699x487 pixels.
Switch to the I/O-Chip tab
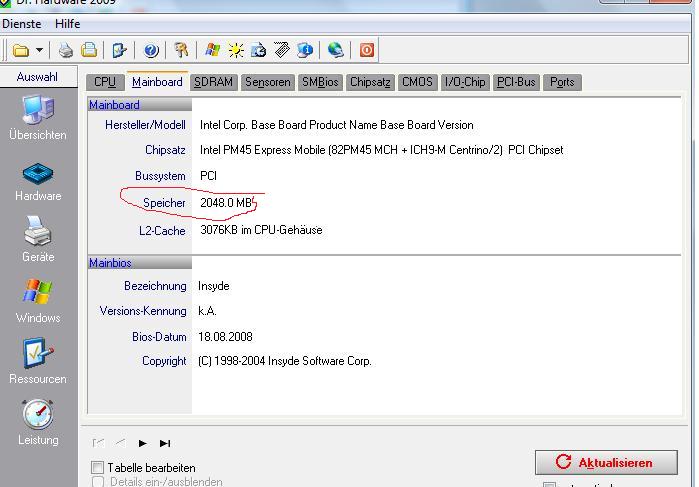pos(465,82)
